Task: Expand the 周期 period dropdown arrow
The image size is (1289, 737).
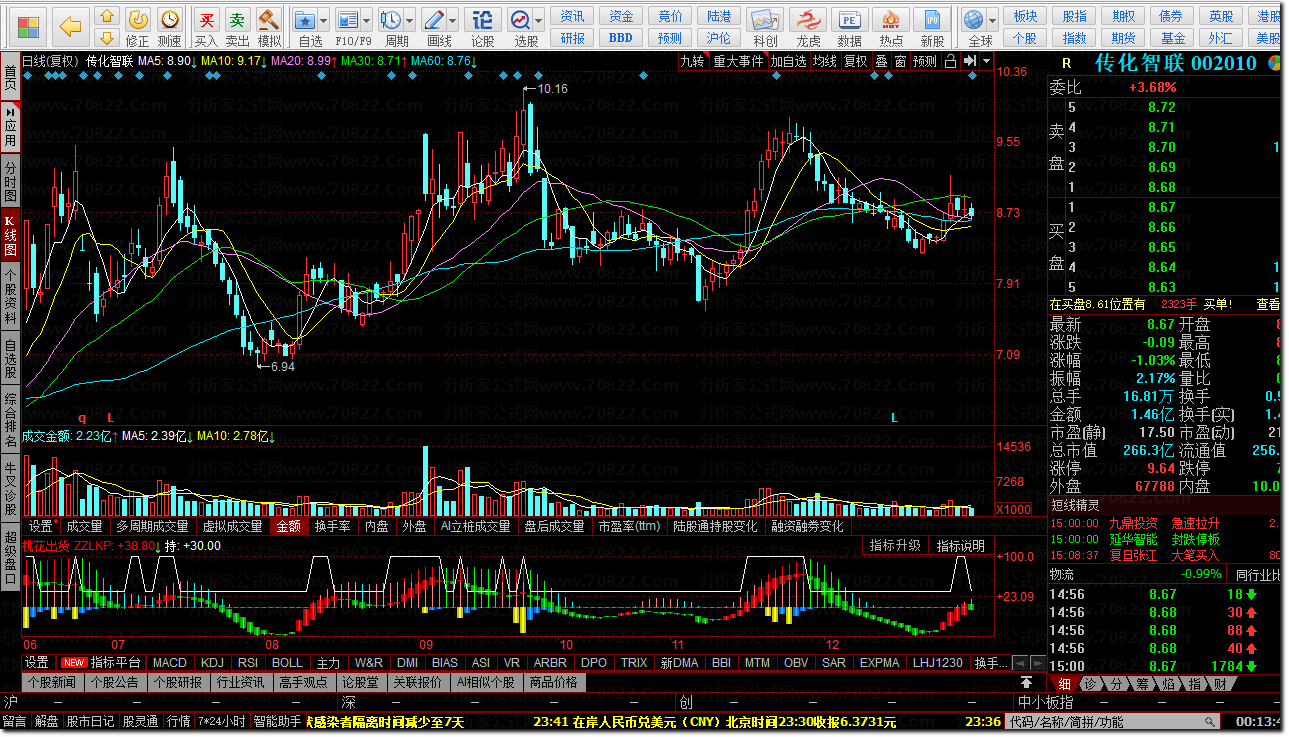Action: point(411,20)
